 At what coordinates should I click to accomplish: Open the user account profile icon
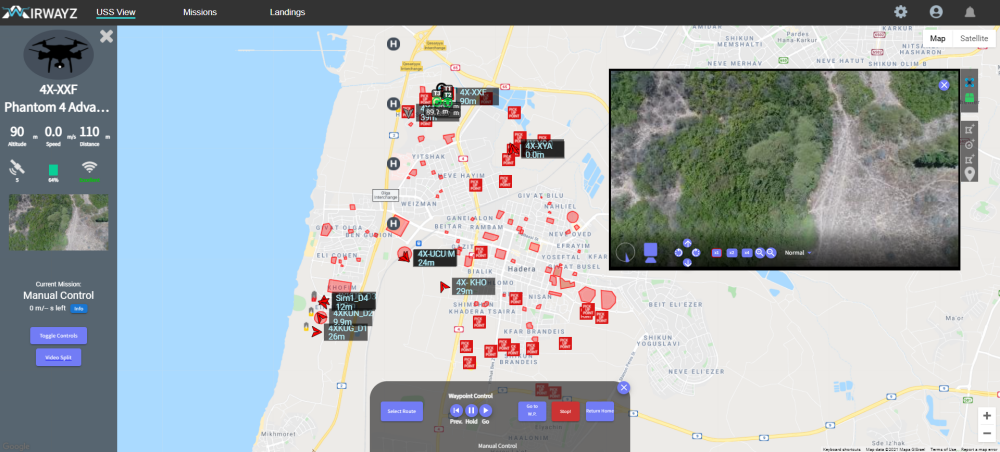click(x=936, y=12)
